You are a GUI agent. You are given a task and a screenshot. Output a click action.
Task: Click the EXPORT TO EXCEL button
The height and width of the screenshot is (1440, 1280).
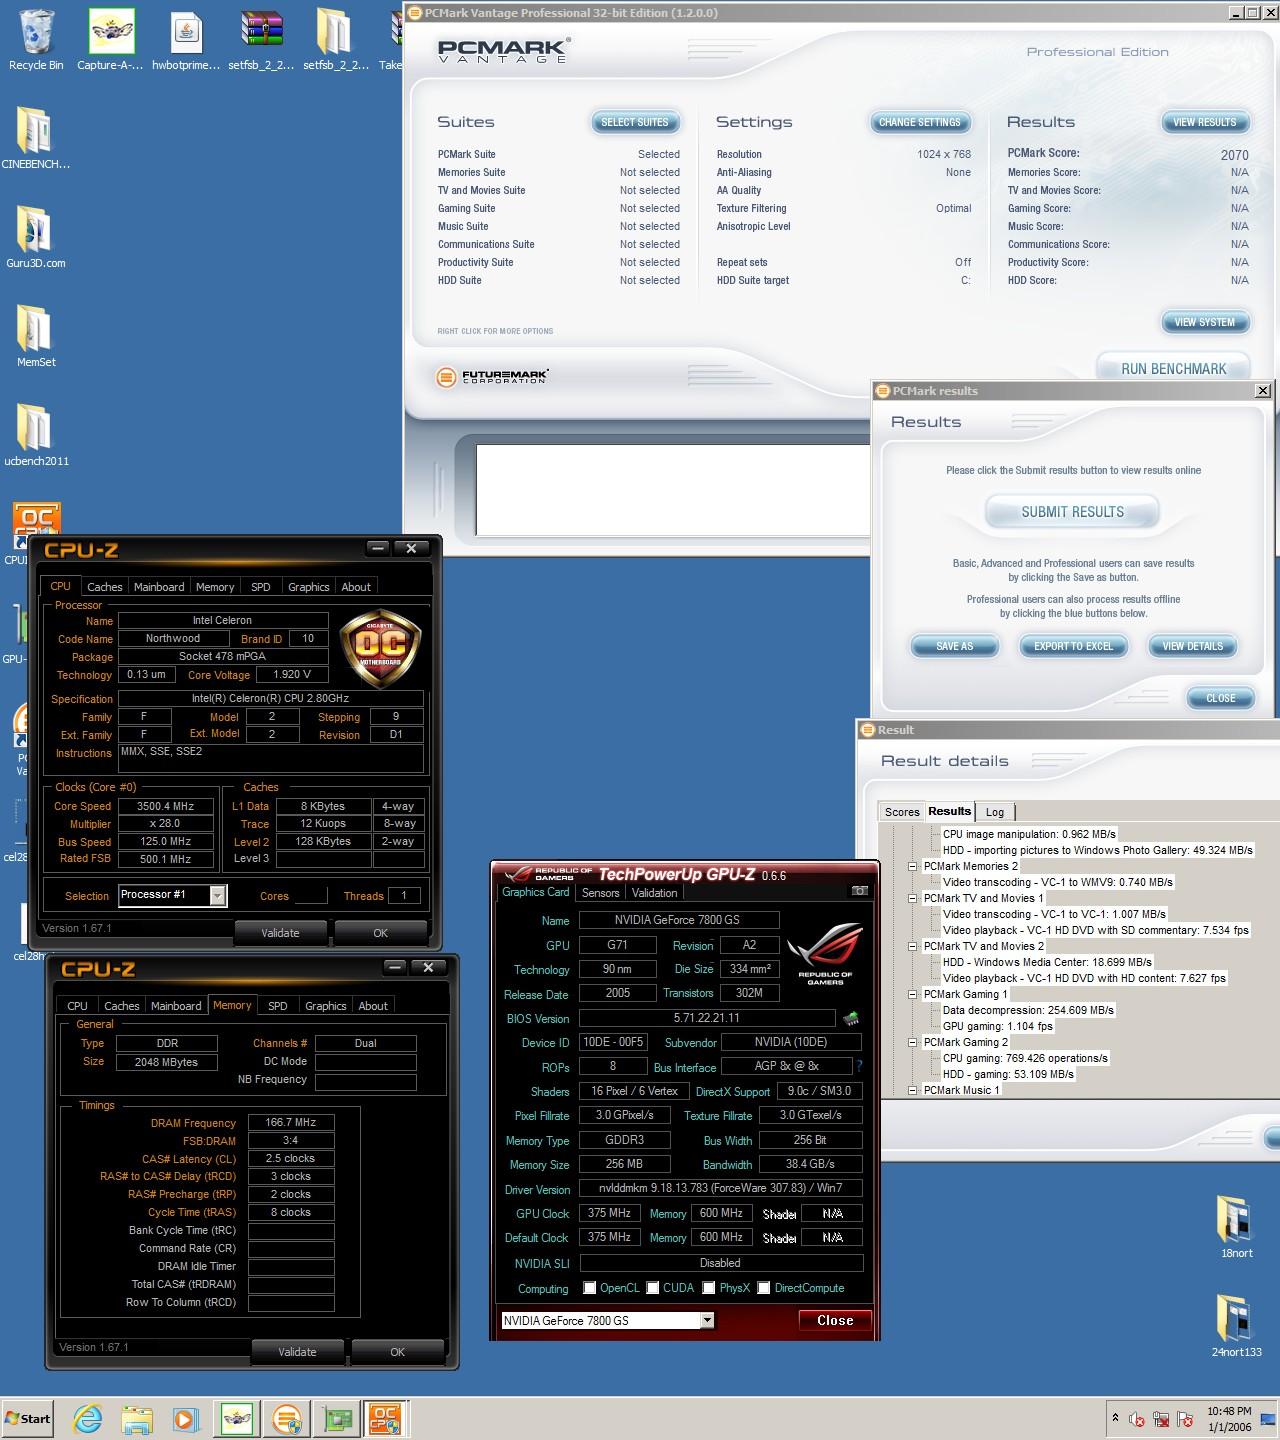(x=1073, y=646)
